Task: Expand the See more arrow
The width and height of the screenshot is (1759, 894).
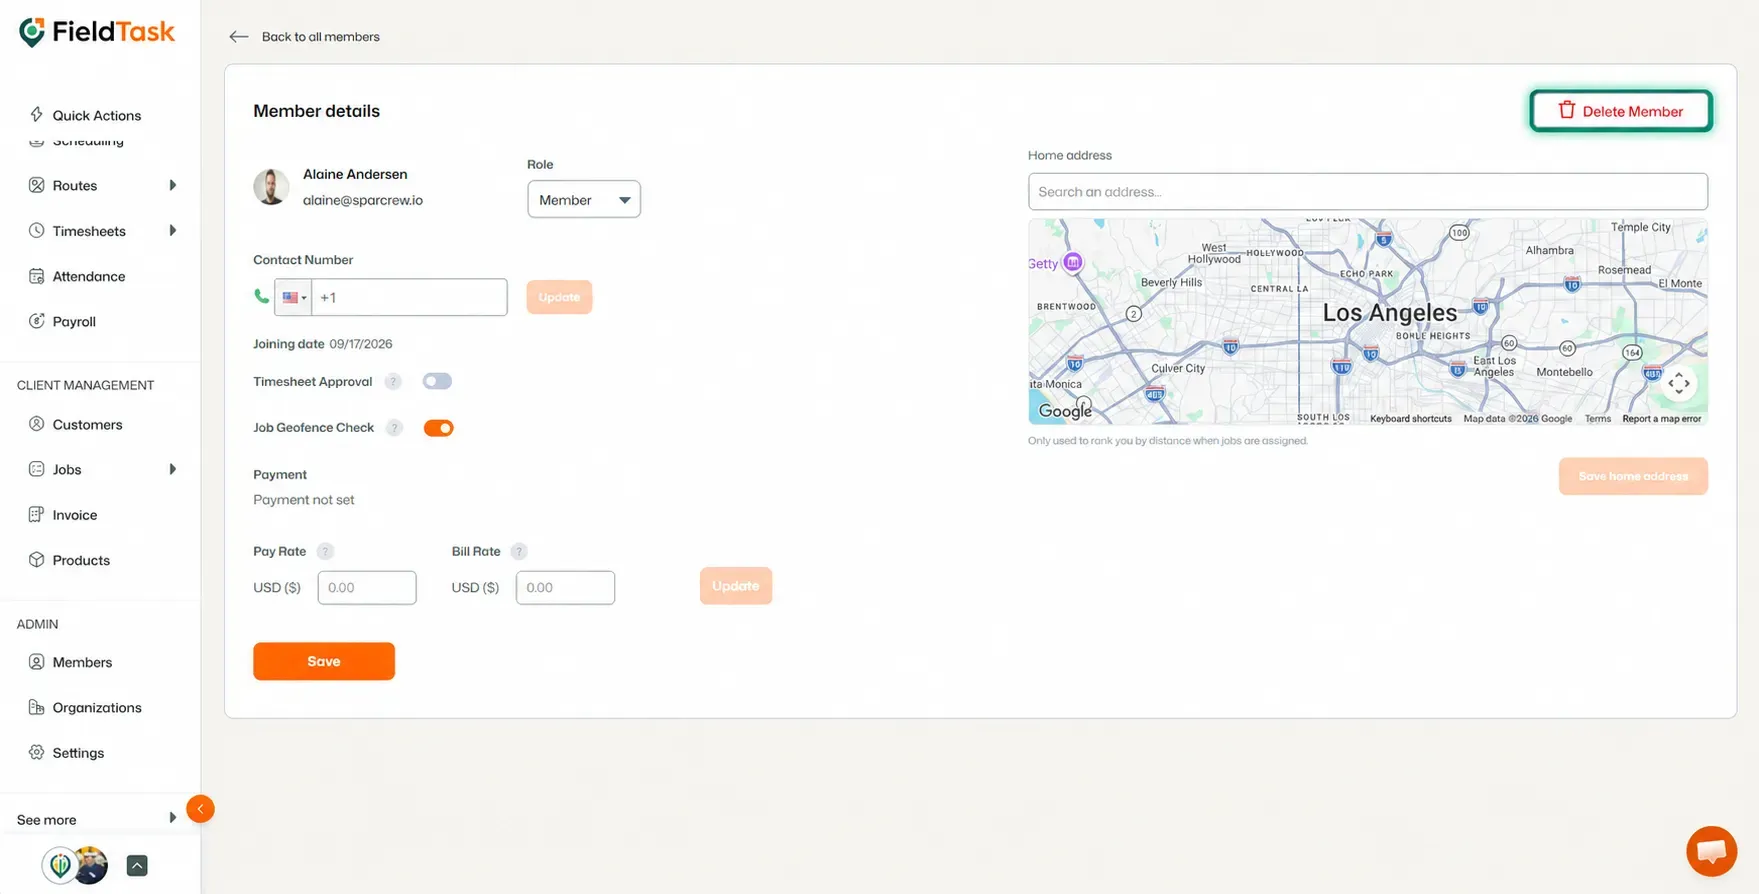Action: (x=173, y=818)
